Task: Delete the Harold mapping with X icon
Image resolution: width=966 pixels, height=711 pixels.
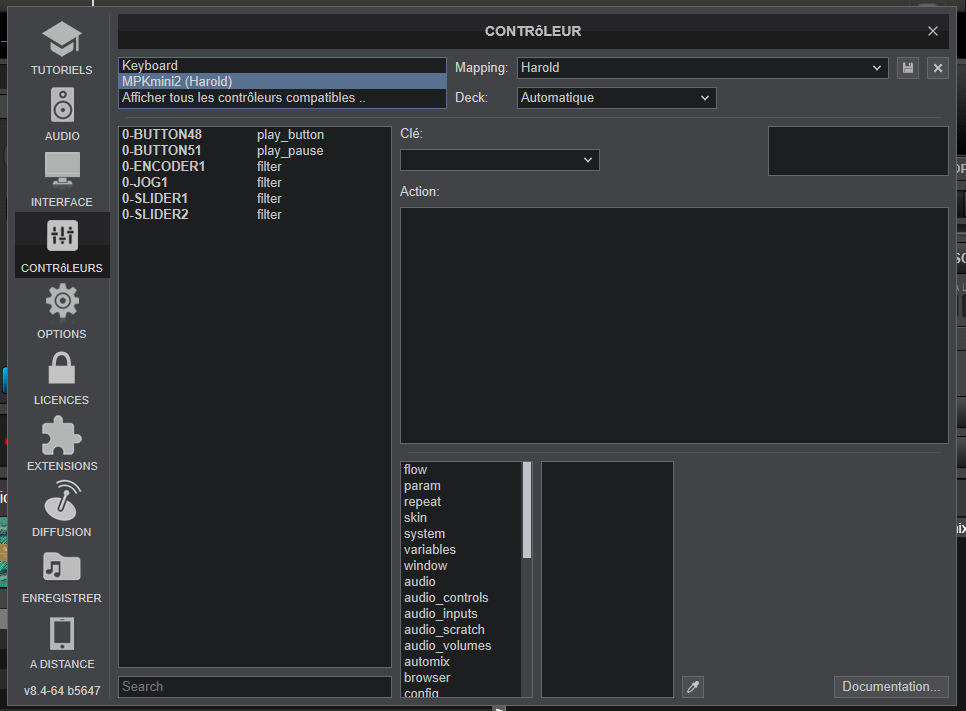Action: tap(938, 68)
